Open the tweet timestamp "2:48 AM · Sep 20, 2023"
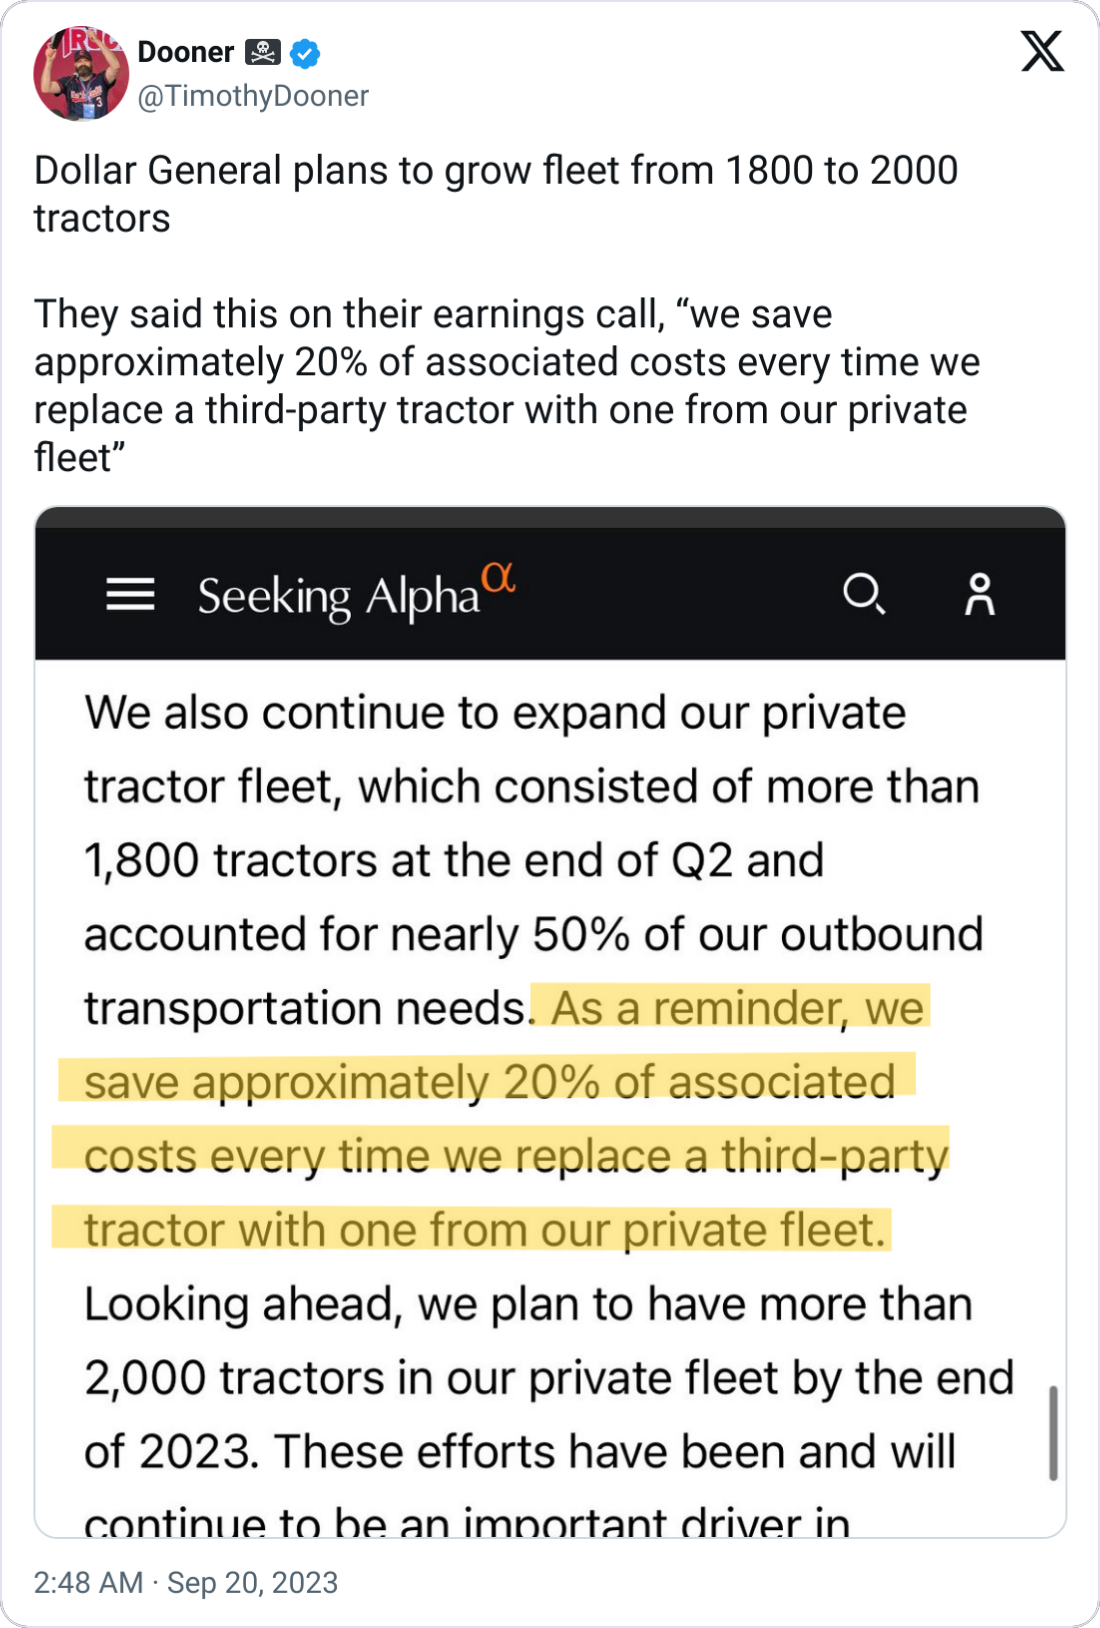This screenshot has height=1628, width=1100. [186, 1583]
